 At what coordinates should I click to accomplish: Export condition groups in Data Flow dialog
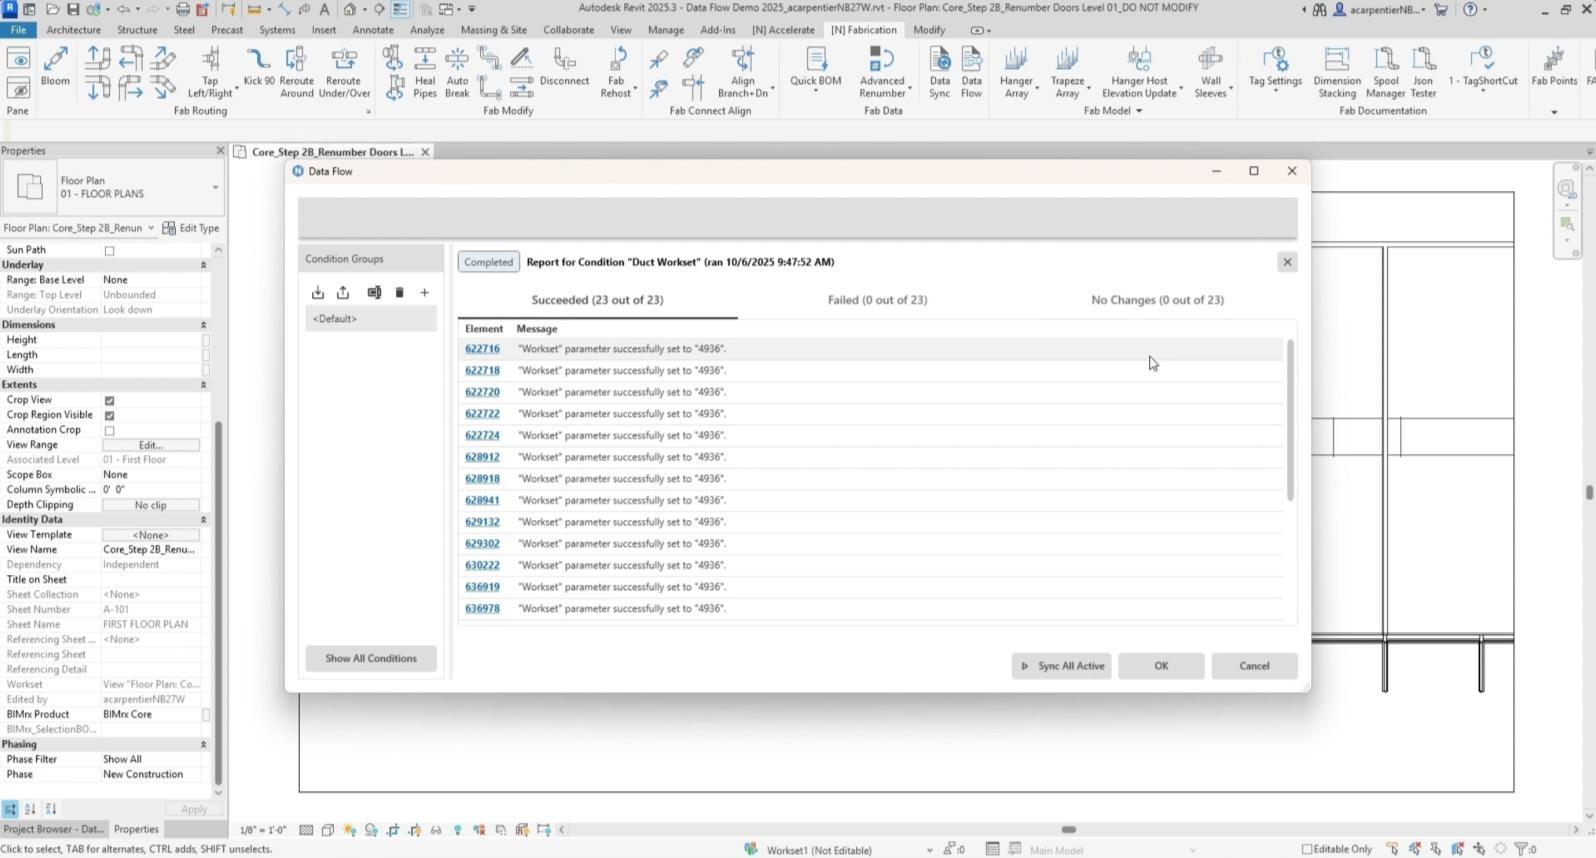[343, 293]
